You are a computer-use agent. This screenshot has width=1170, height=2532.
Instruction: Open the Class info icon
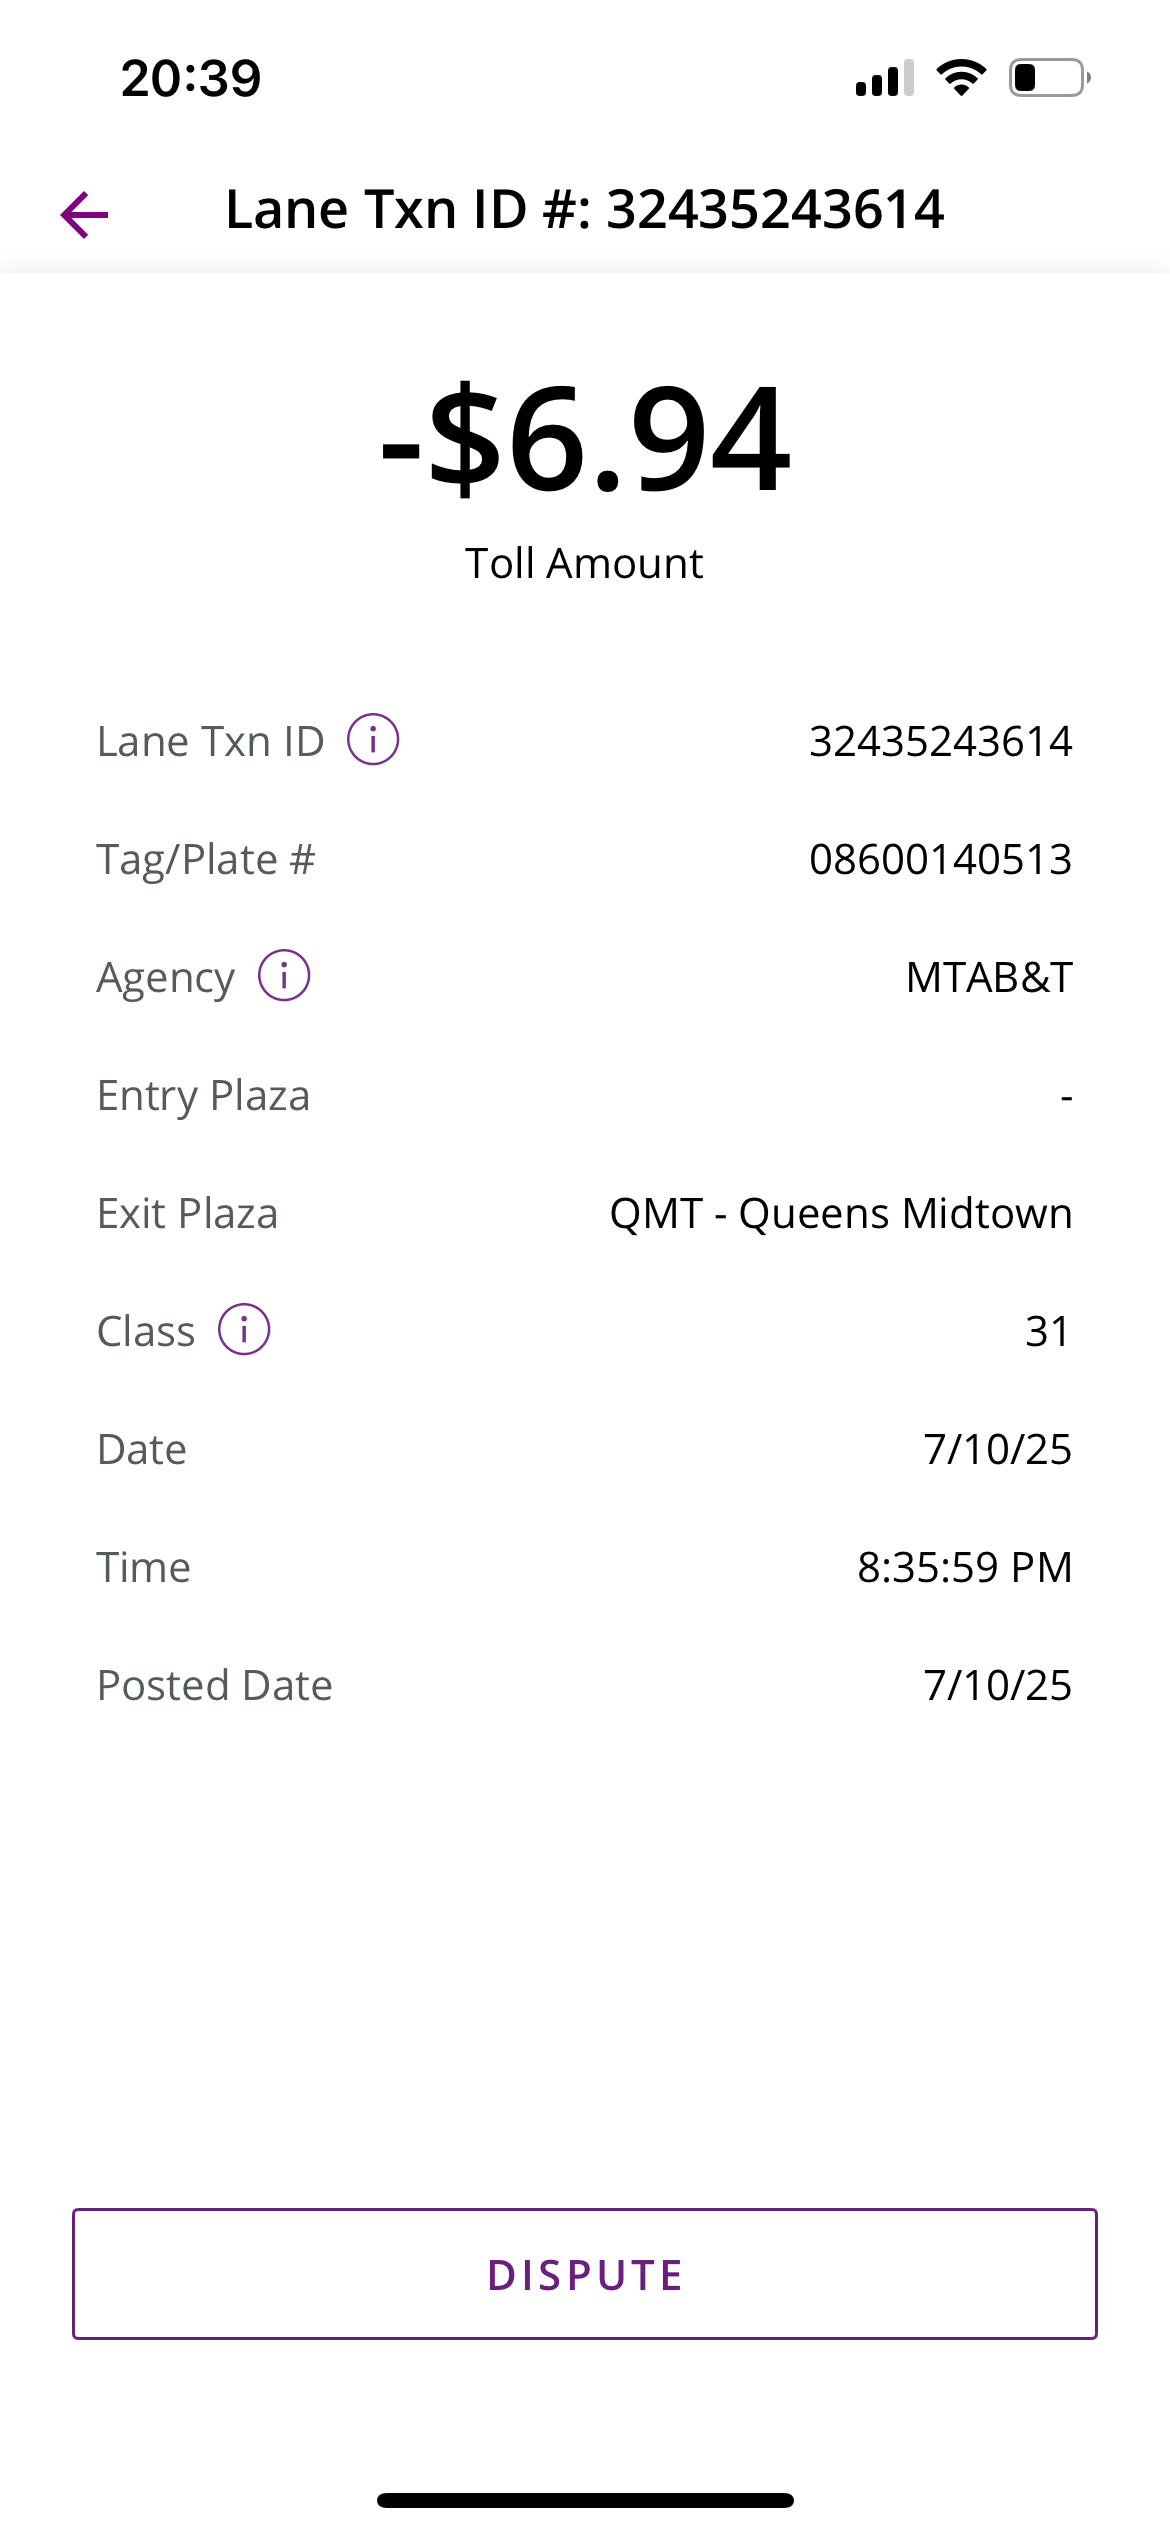point(244,1330)
